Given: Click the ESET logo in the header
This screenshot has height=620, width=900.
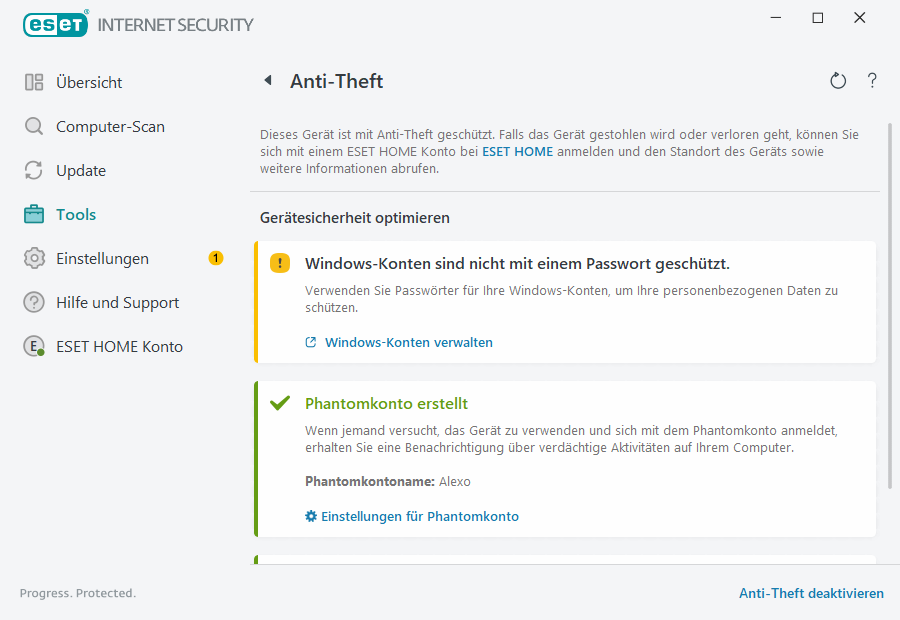Looking at the screenshot, I should pyautogui.click(x=55, y=24).
